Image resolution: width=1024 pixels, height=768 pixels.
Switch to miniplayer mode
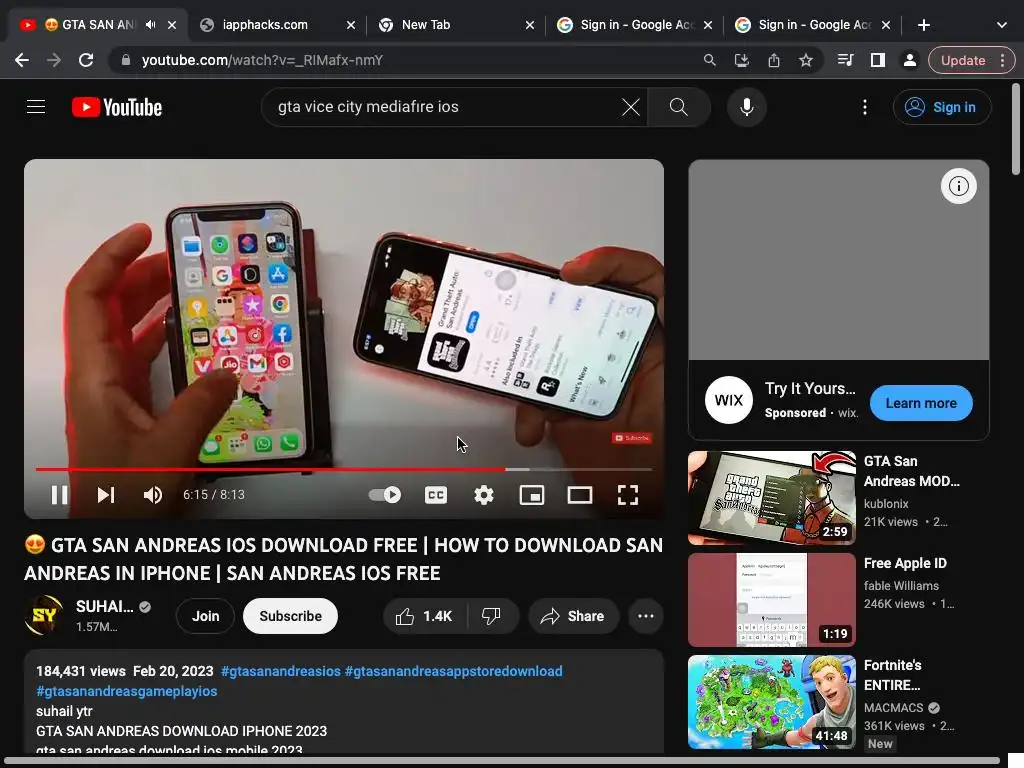coord(532,495)
